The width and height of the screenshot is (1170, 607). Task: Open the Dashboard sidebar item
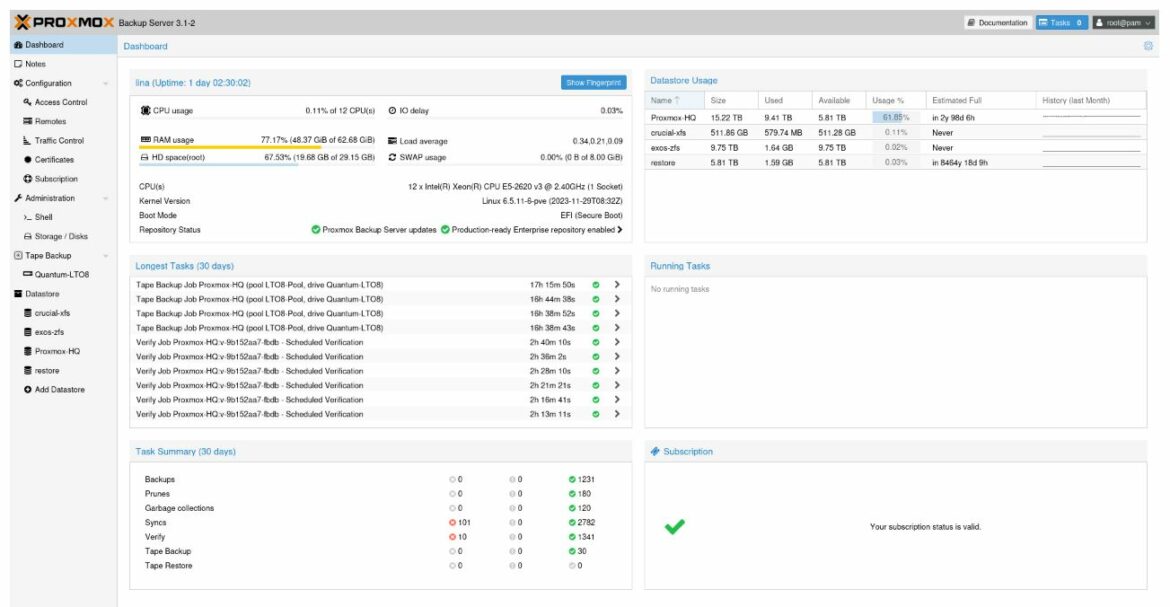pos(63,45)
